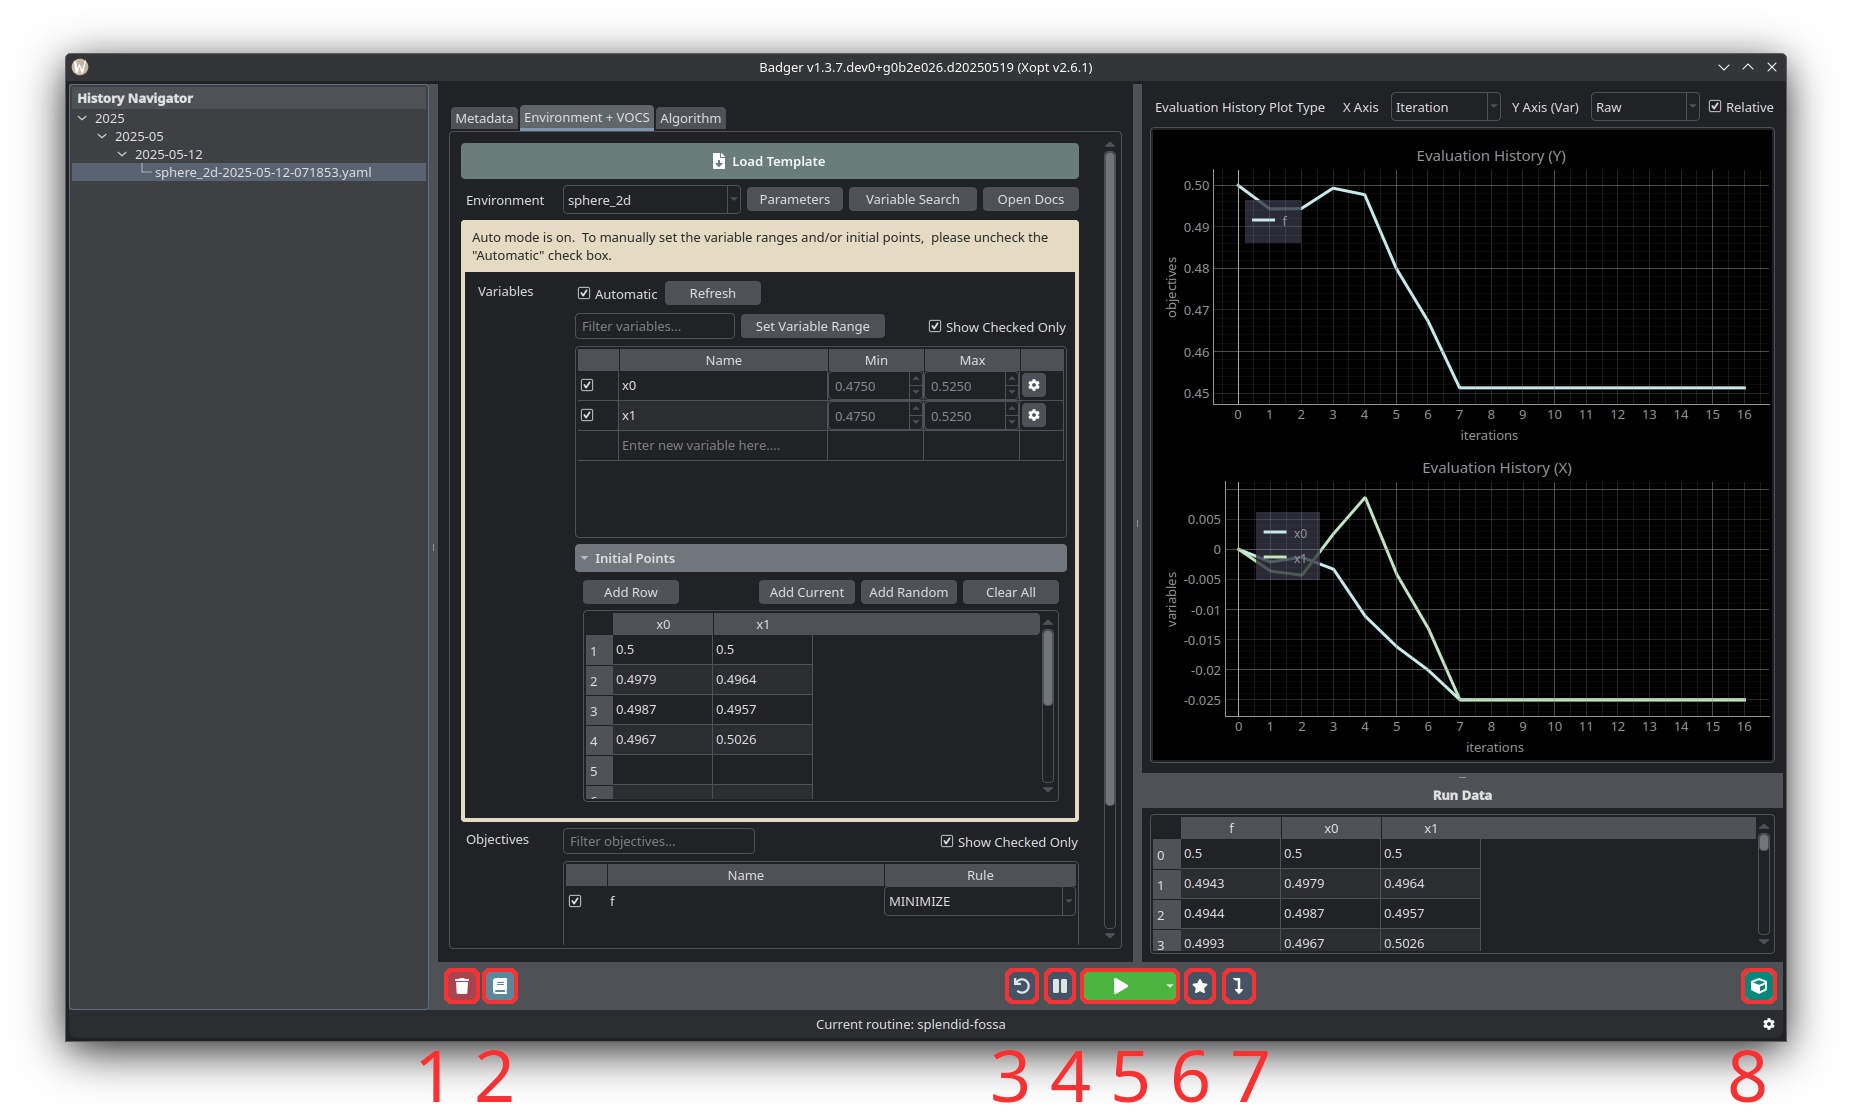Toggle variables Show Checked Only checkbox
This screenshot has height=1119, width=1852.
(x=935, y=326)
